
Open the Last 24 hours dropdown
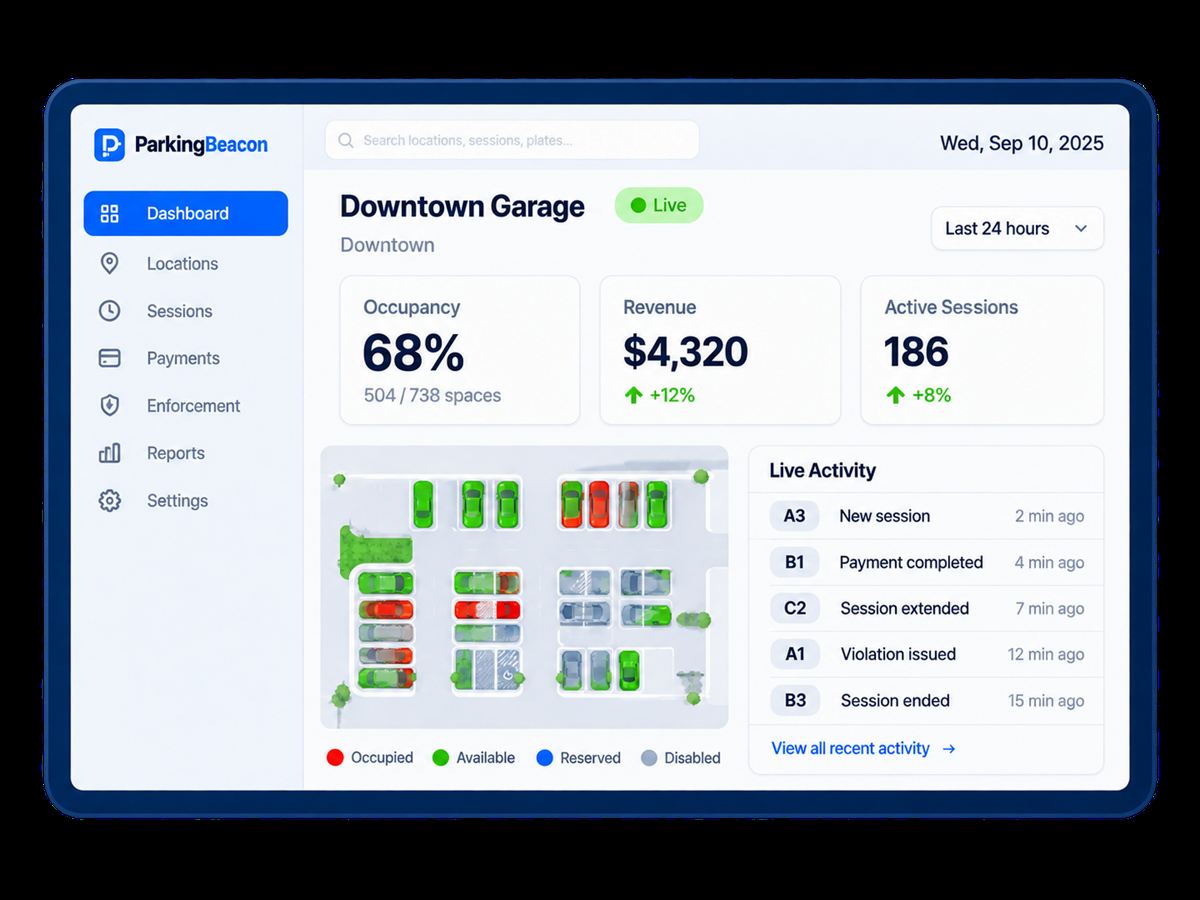pos(1017,228)
